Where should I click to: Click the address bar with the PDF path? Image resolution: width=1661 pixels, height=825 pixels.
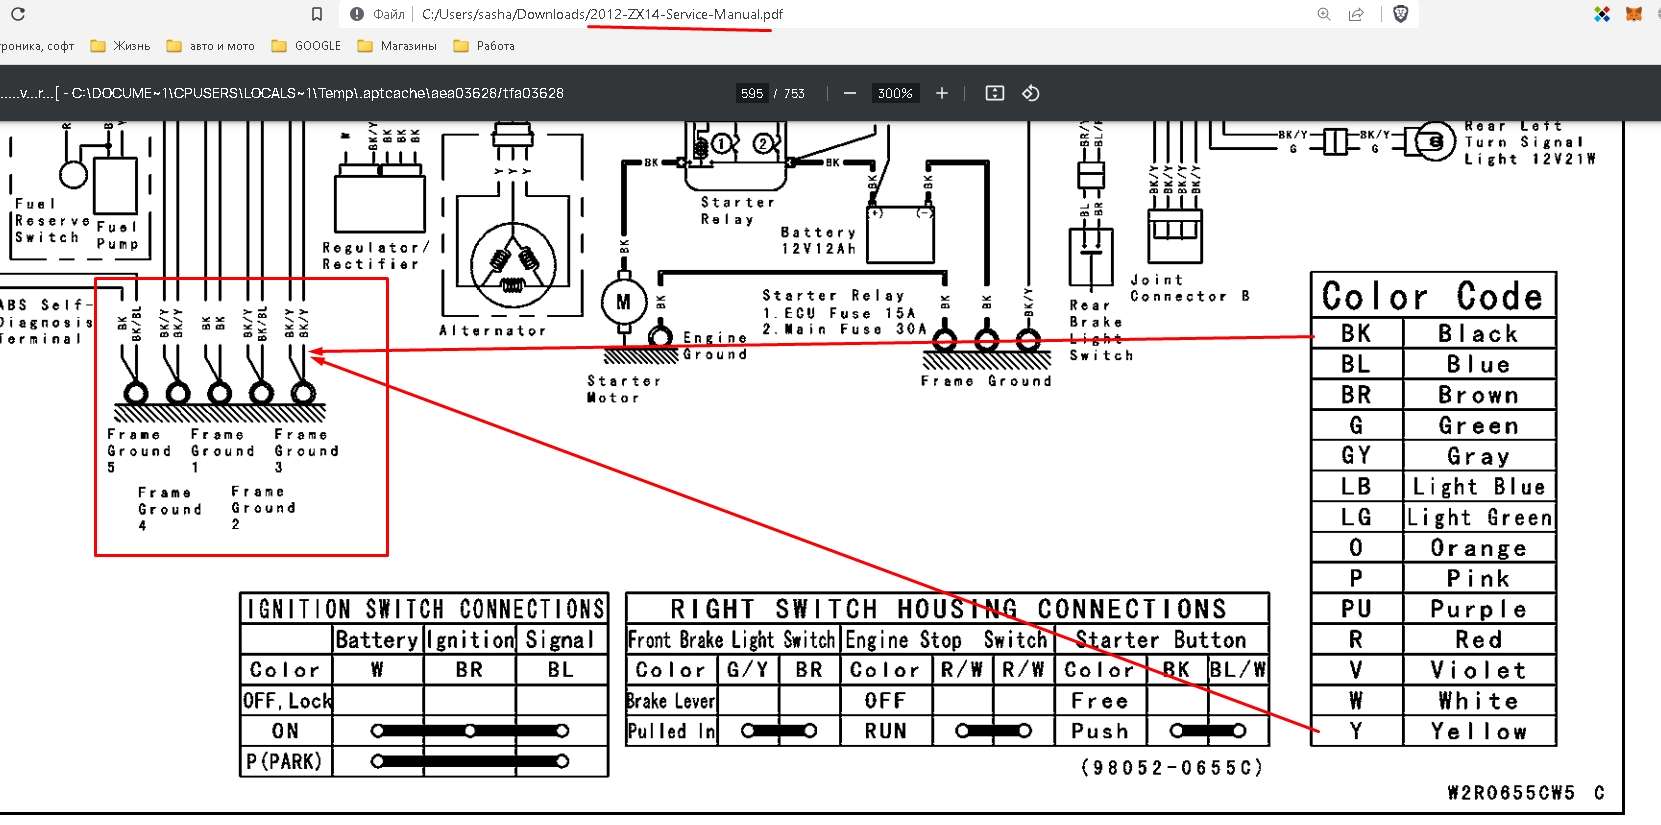coord(602,14)
